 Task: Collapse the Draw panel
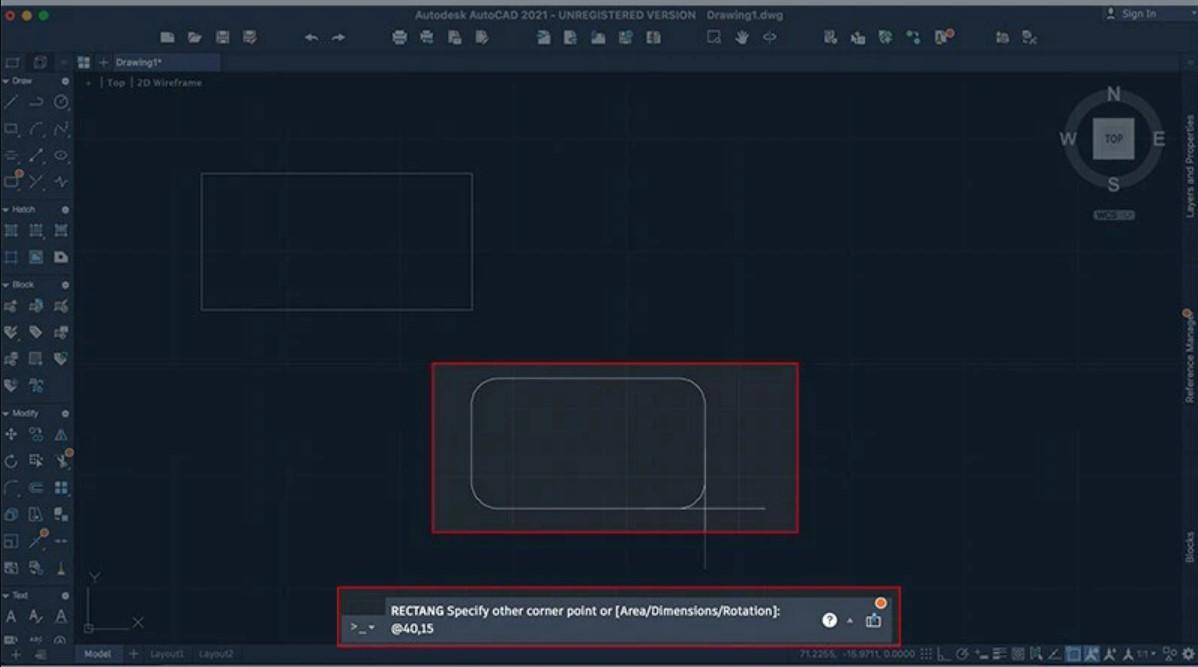click(6, 81)
